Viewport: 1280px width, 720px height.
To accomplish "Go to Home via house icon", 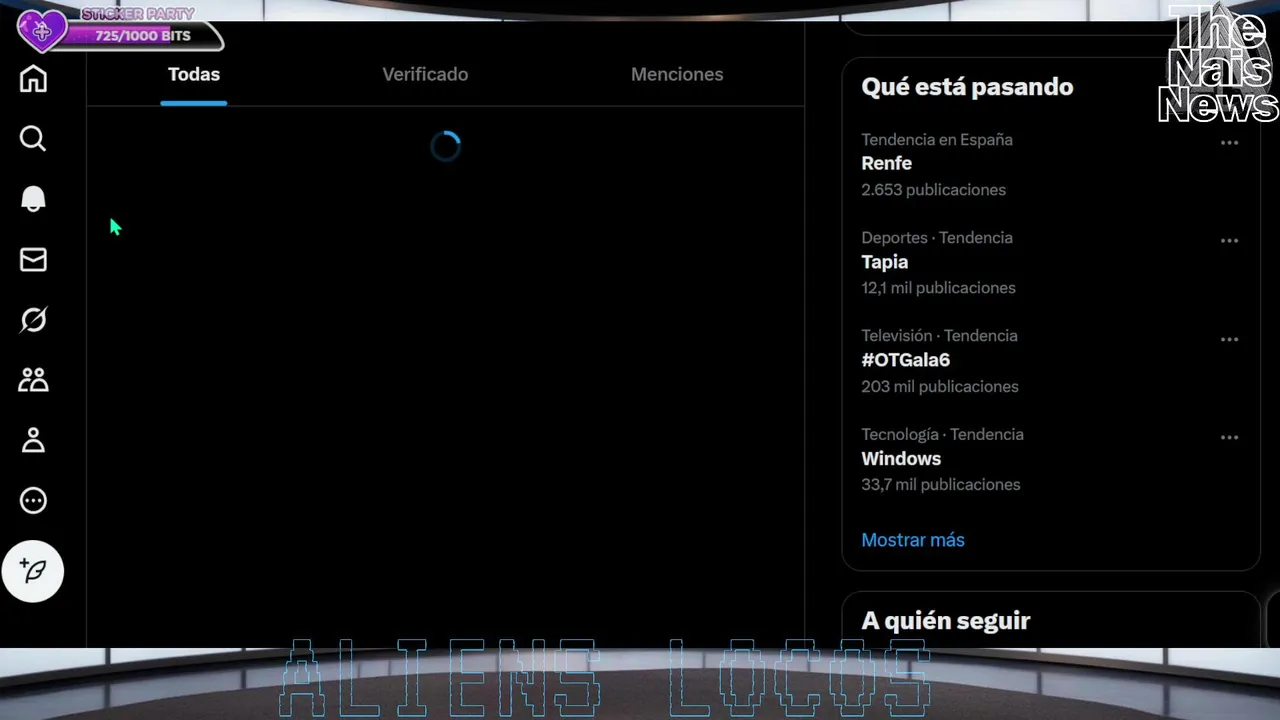I will pos(33,78).
